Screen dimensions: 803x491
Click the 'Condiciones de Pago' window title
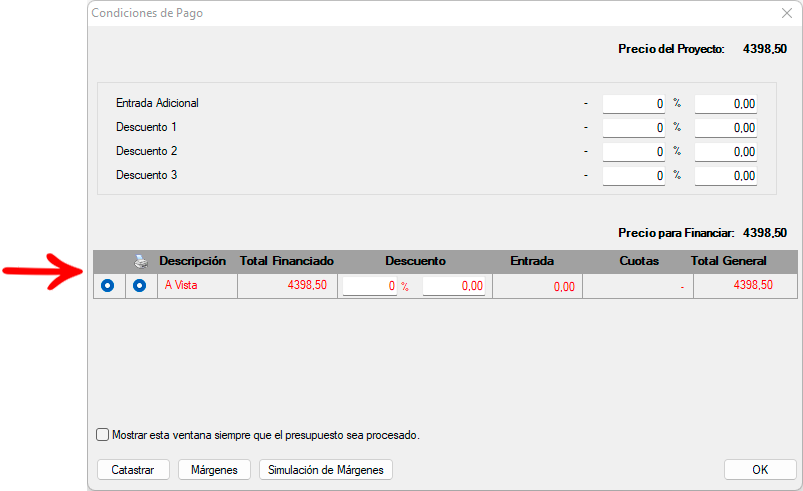pos(147,13)
